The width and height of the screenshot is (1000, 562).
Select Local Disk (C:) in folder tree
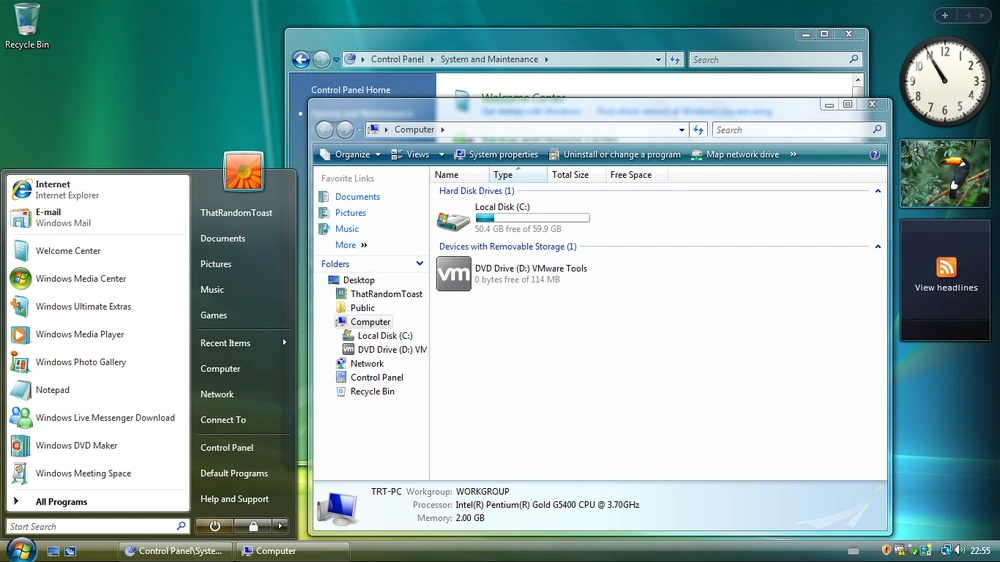click(384, 336)
